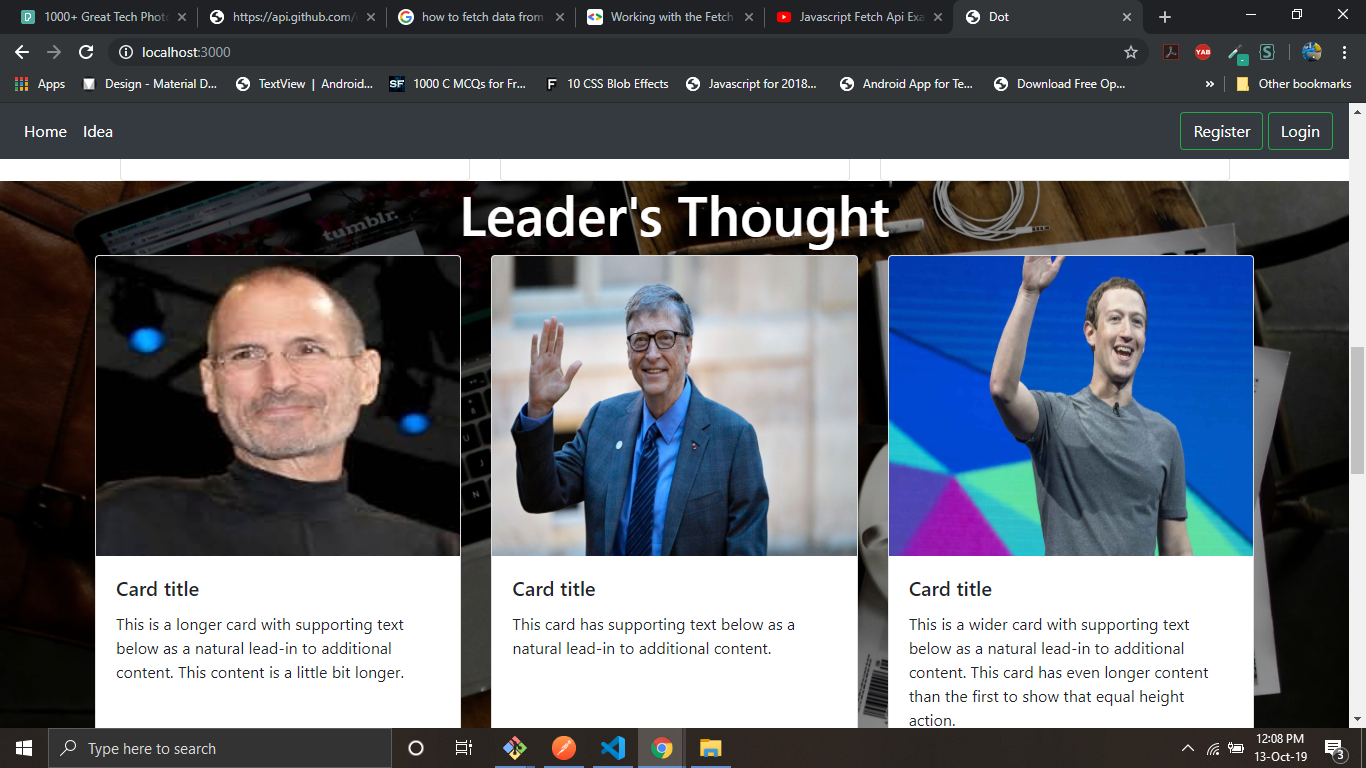Viewport: 1366px width, 768px height.
Task: Open the Cortana circle icon
Action: click(416, 748)
